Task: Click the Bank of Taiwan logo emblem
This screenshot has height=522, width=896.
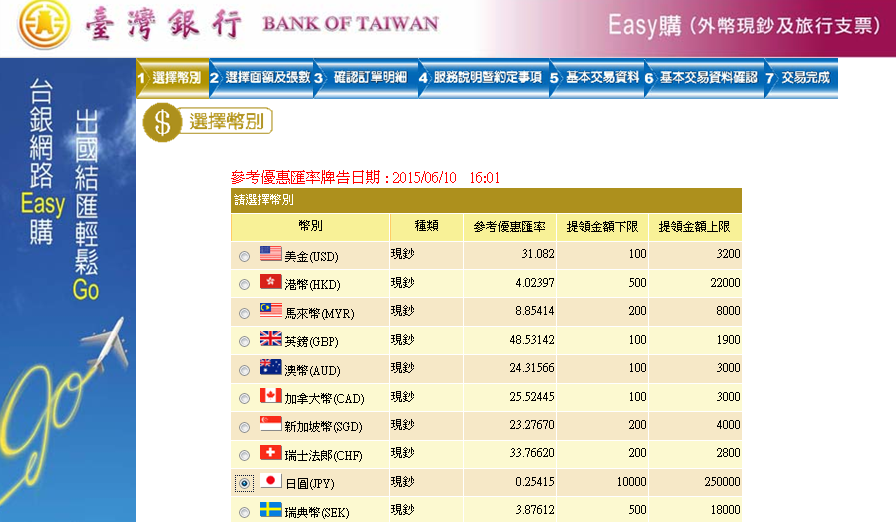Action: (x=44, y=25)
